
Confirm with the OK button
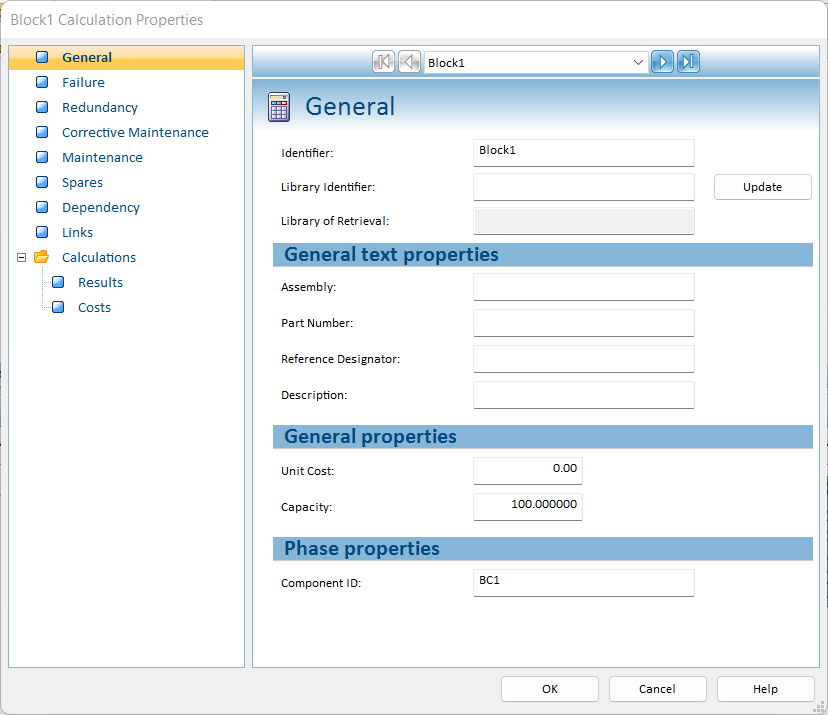pos(550,689)
